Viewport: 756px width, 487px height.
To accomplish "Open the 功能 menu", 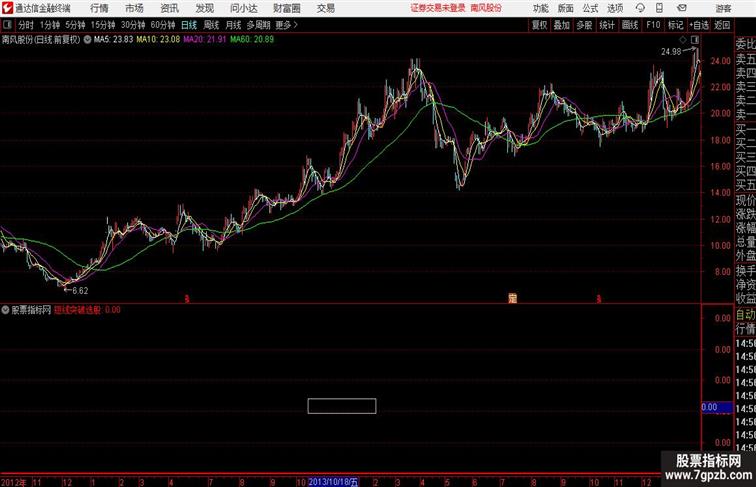I will pyautogui.click(x=541, y=8).
